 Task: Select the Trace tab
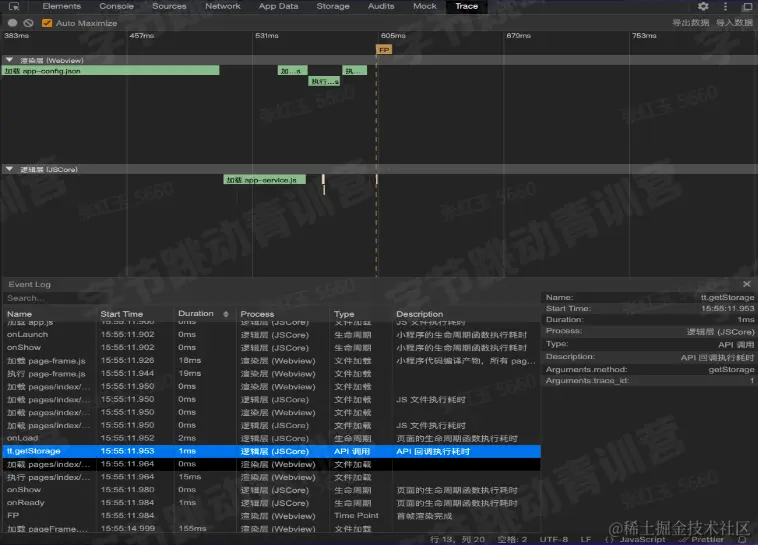pyautogui.click(x=466, y=6)
